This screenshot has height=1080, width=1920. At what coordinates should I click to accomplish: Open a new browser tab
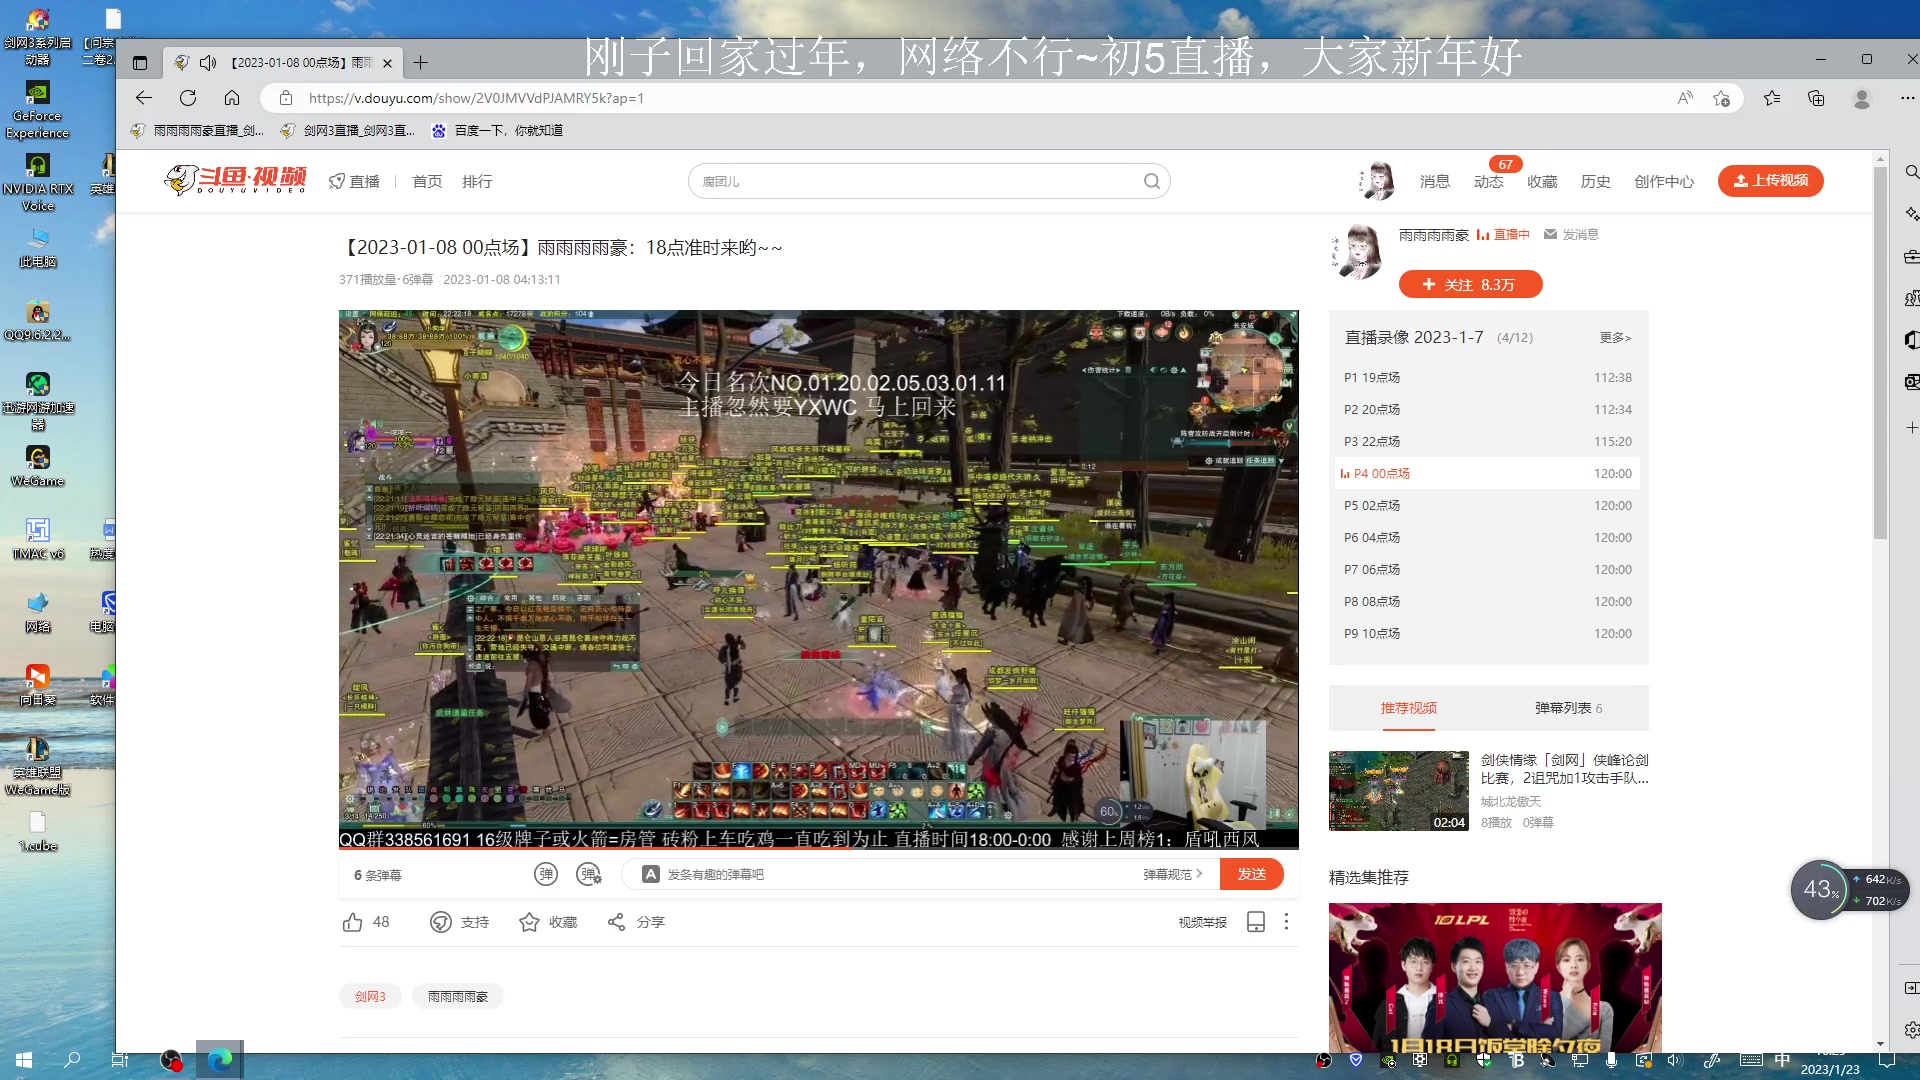pyautogui.click(x=421, y=62)
